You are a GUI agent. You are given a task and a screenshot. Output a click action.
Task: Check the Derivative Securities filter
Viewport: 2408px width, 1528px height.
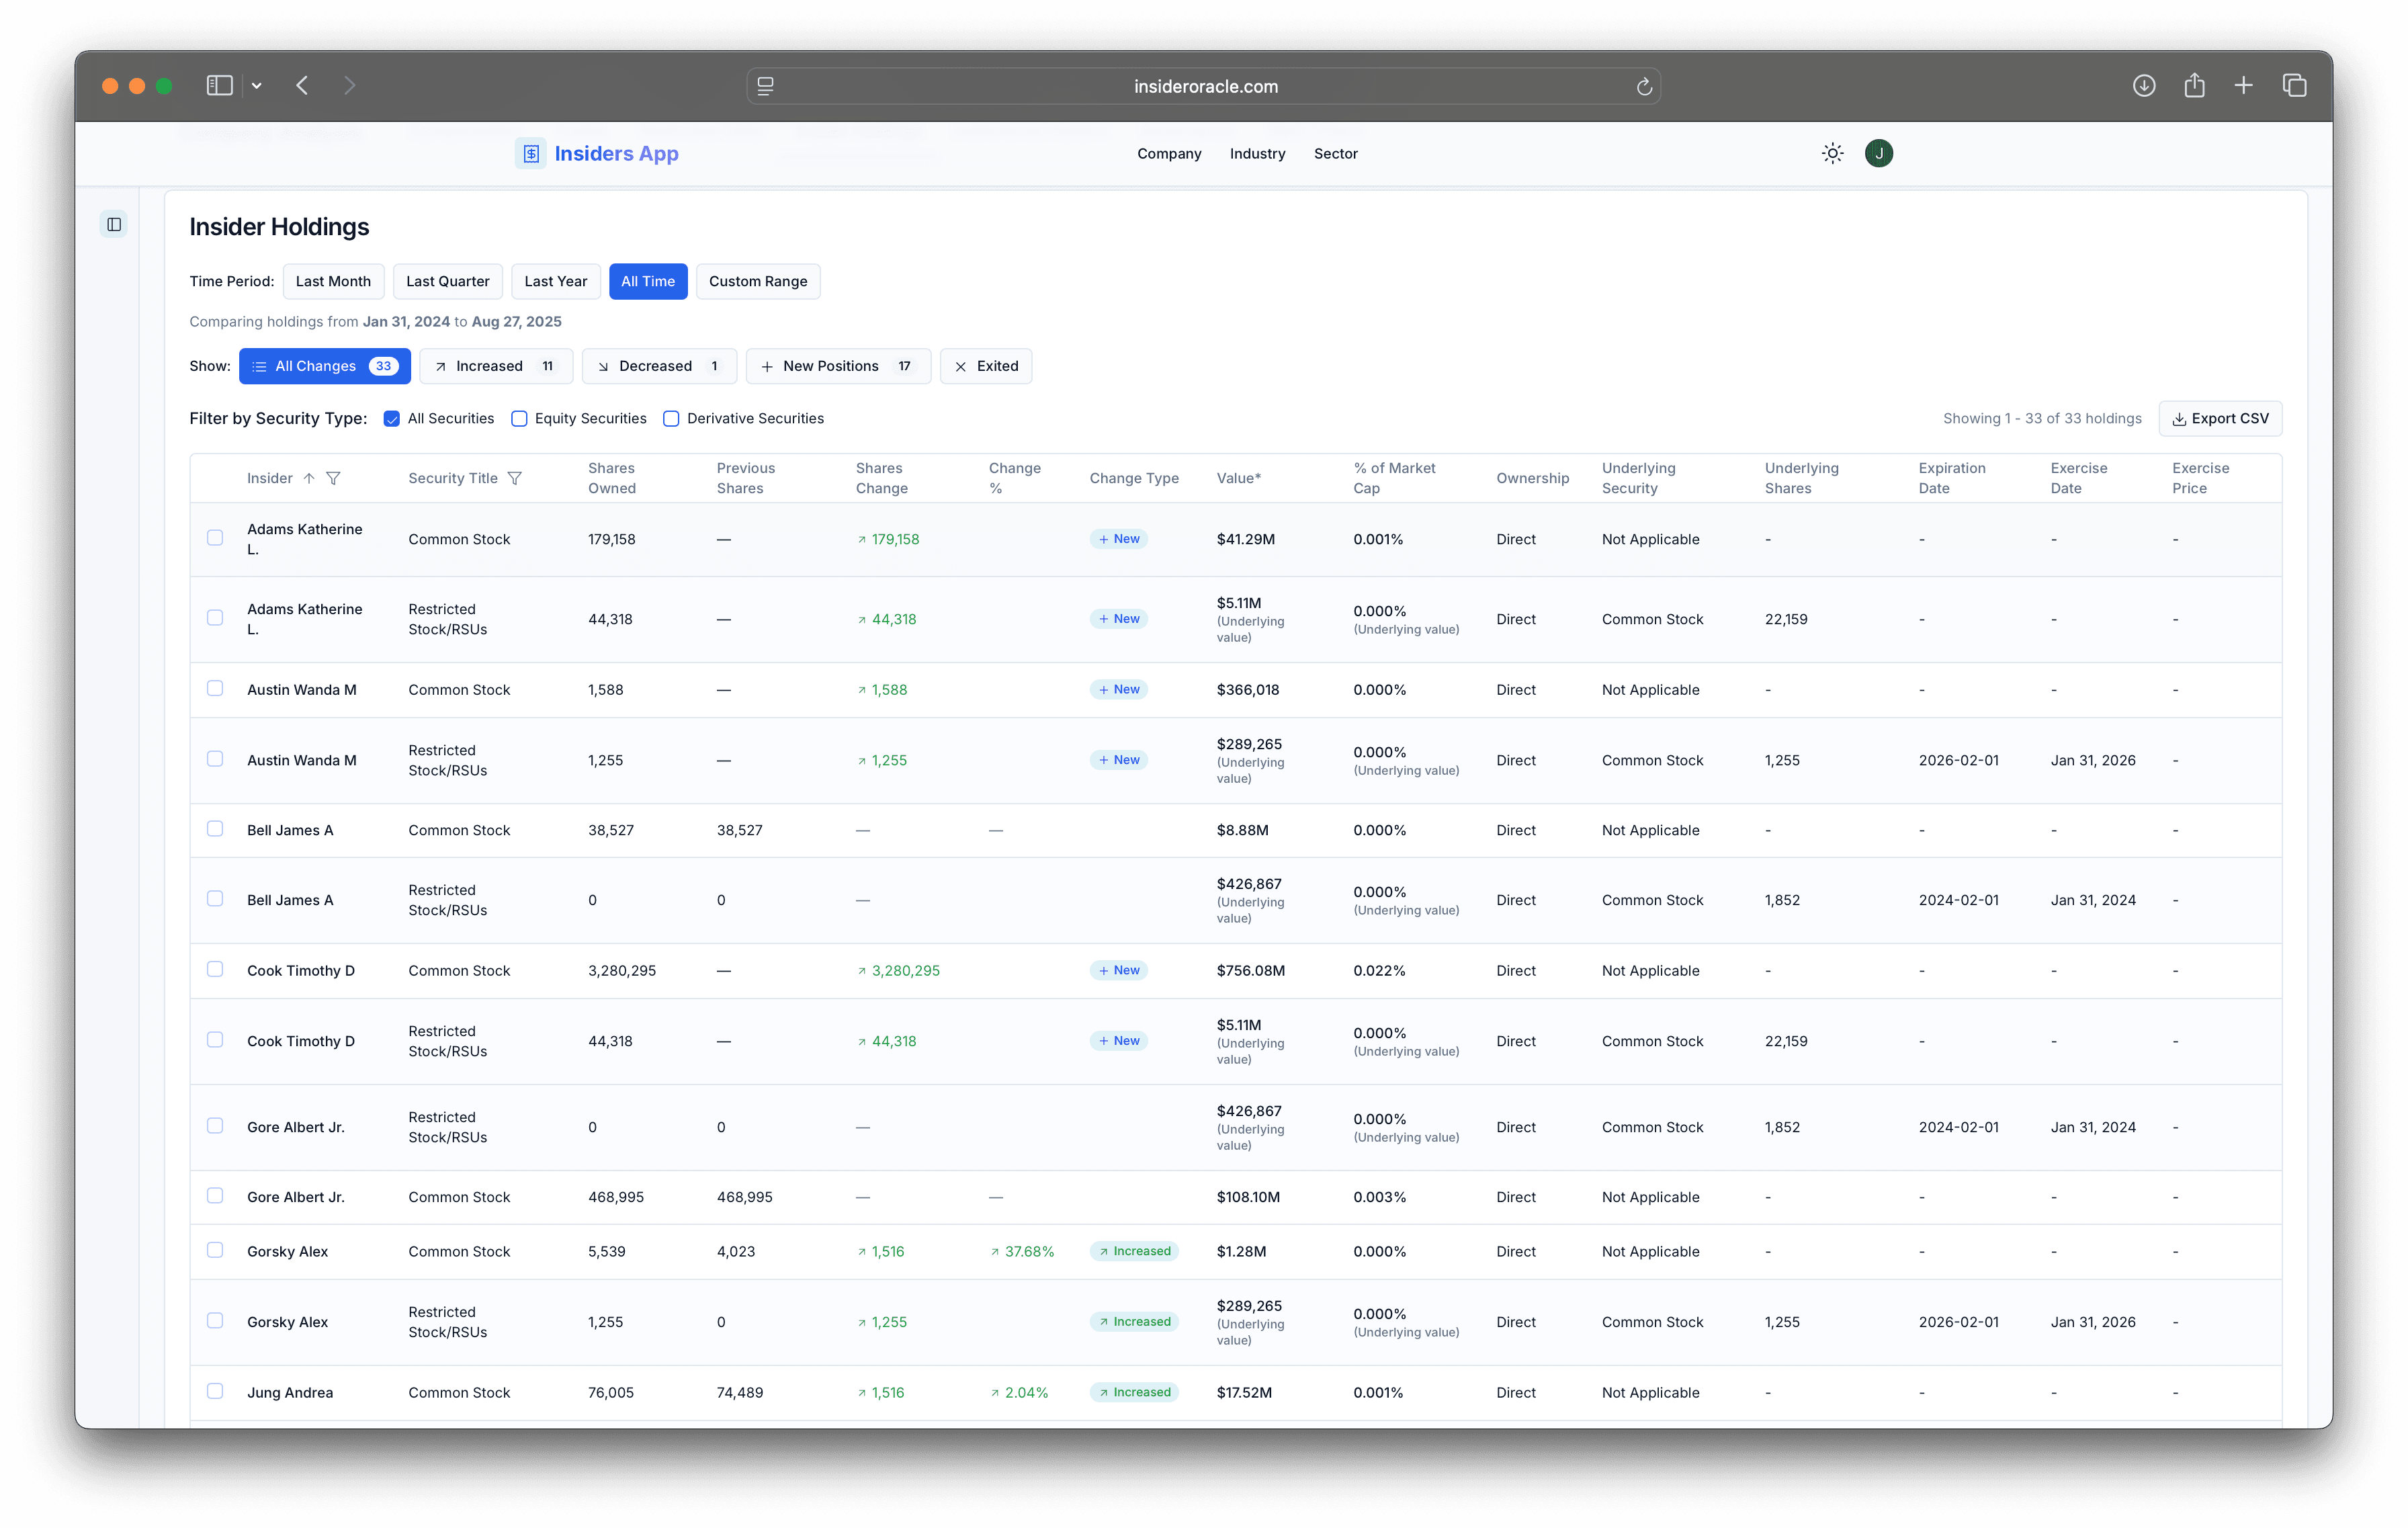671,418
